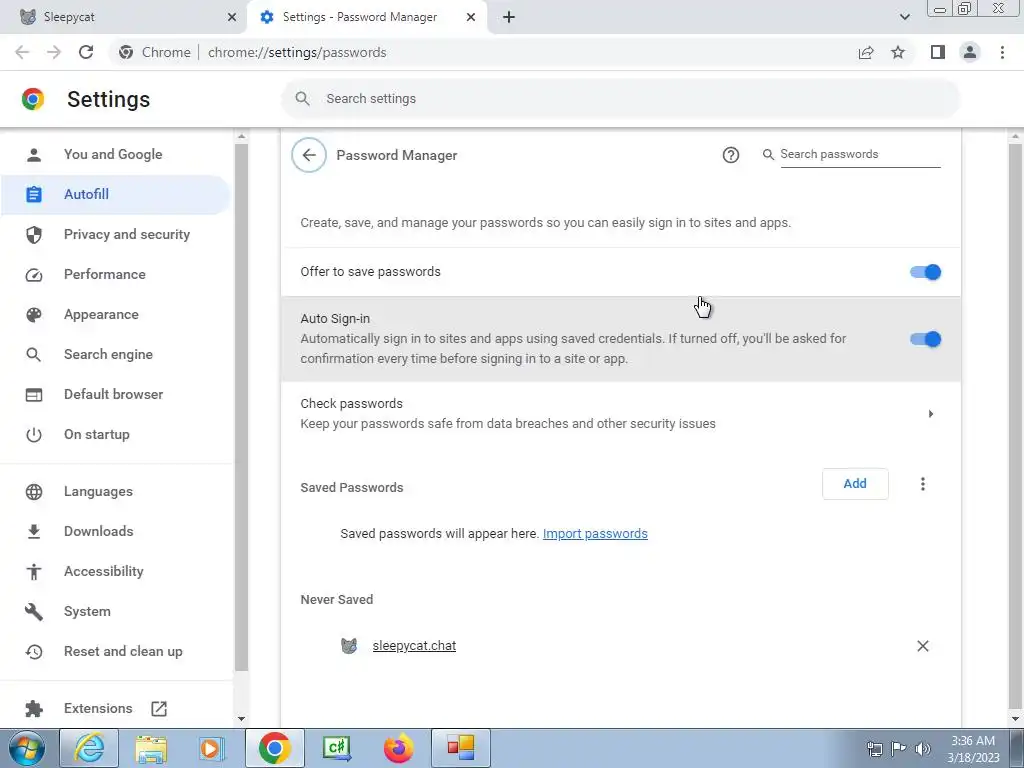Click the sleepycat.chat cat favicon
1024x768 pixels.
click(349, 646)
